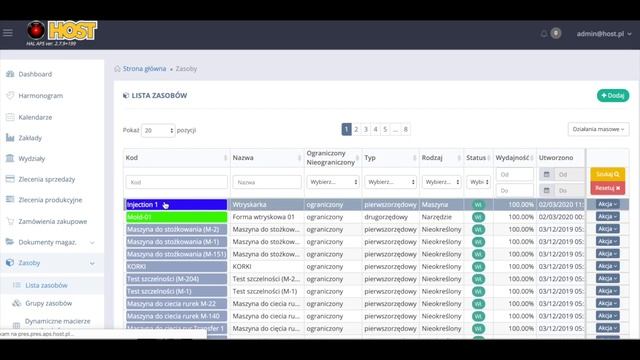The width and height of the screenshot is (640, 360).
Task: Click the calendar icon beside the Do date field
Action: click(x=547, y=190)
